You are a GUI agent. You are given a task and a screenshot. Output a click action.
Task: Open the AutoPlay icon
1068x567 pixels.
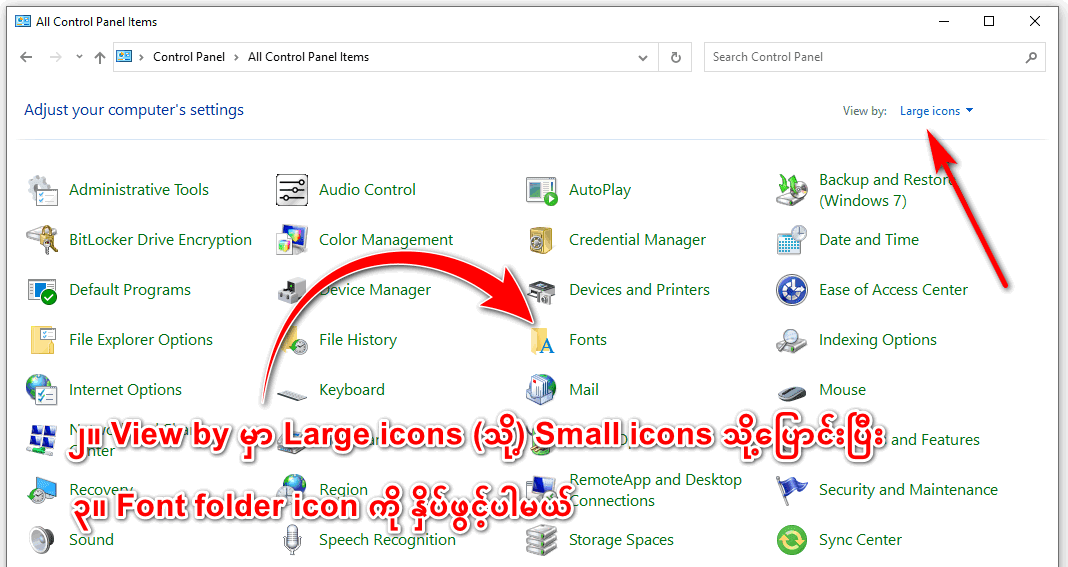pos(542,190)
